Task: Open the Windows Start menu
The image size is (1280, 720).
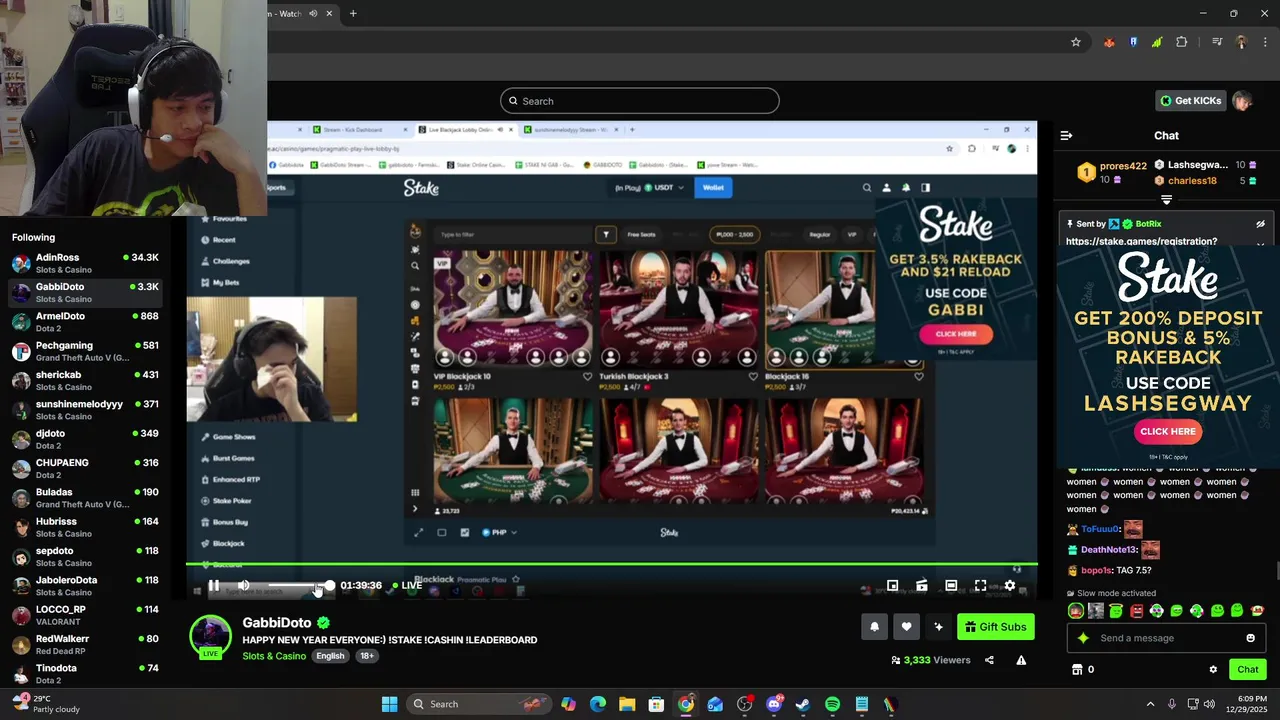Action: tap(389, 704)
